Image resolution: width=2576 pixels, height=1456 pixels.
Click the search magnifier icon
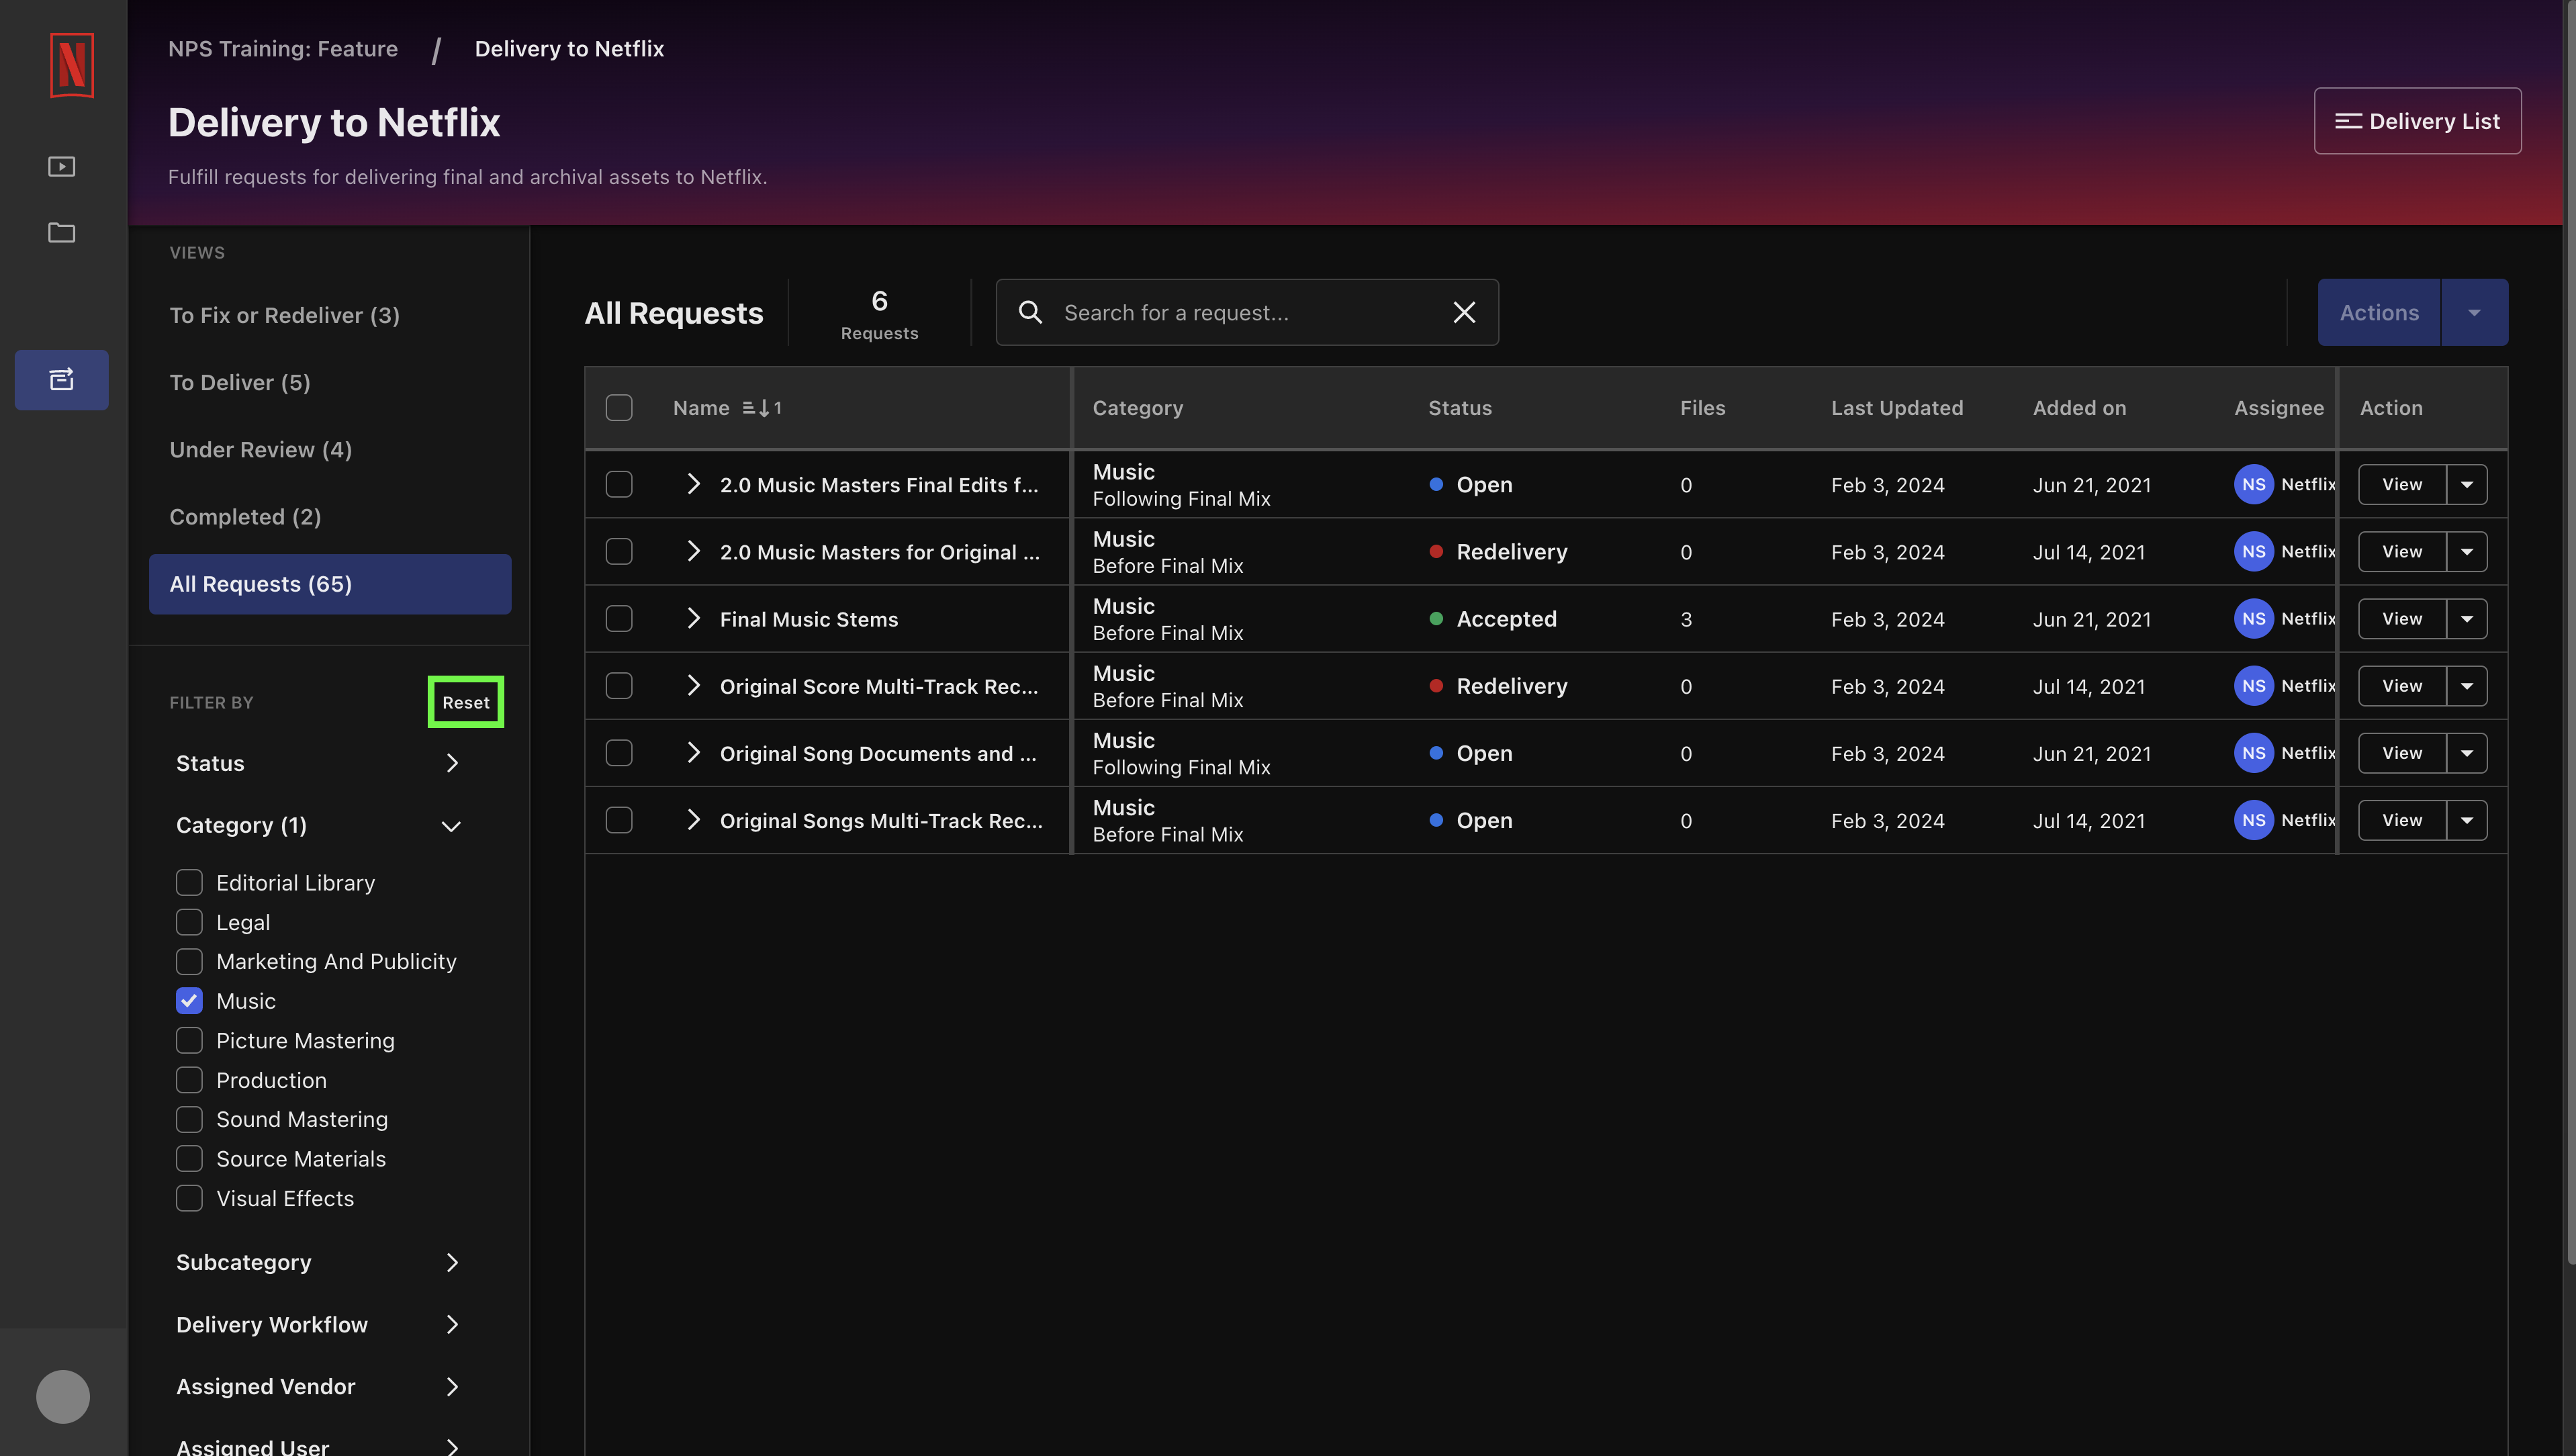(1030, 312)
